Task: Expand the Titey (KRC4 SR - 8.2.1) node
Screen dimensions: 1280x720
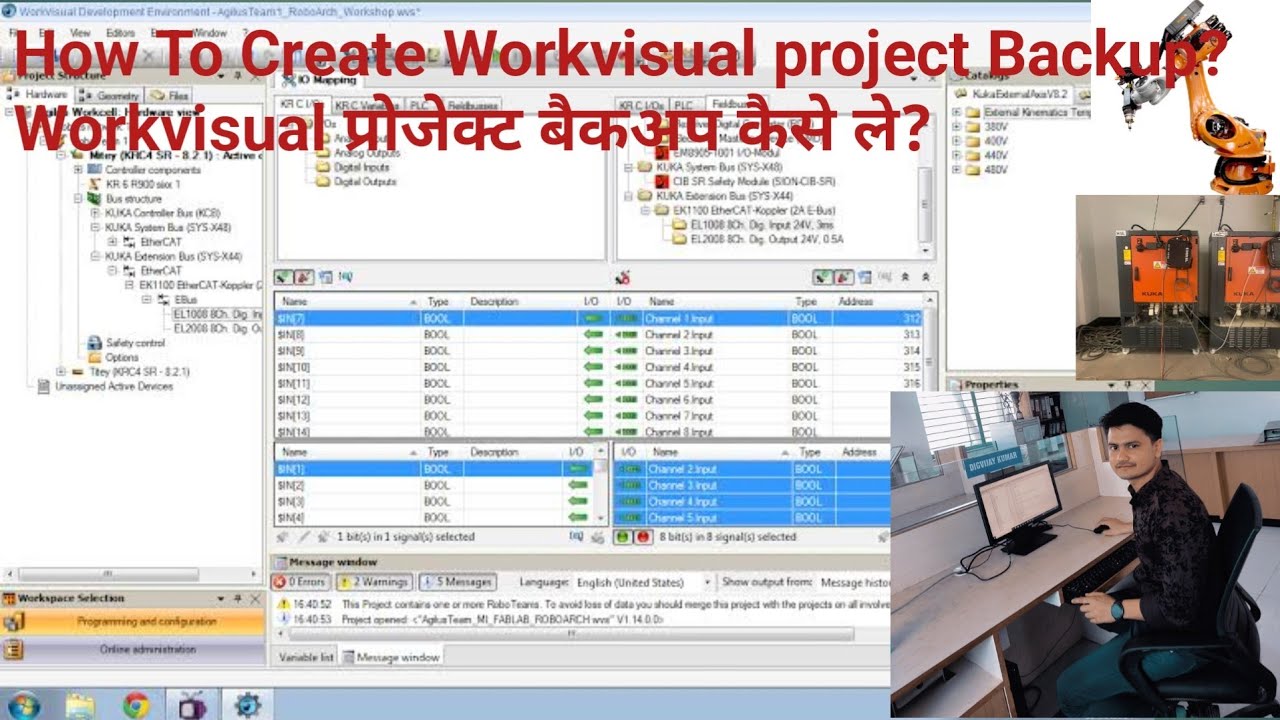Action: [x=62, y=372]
